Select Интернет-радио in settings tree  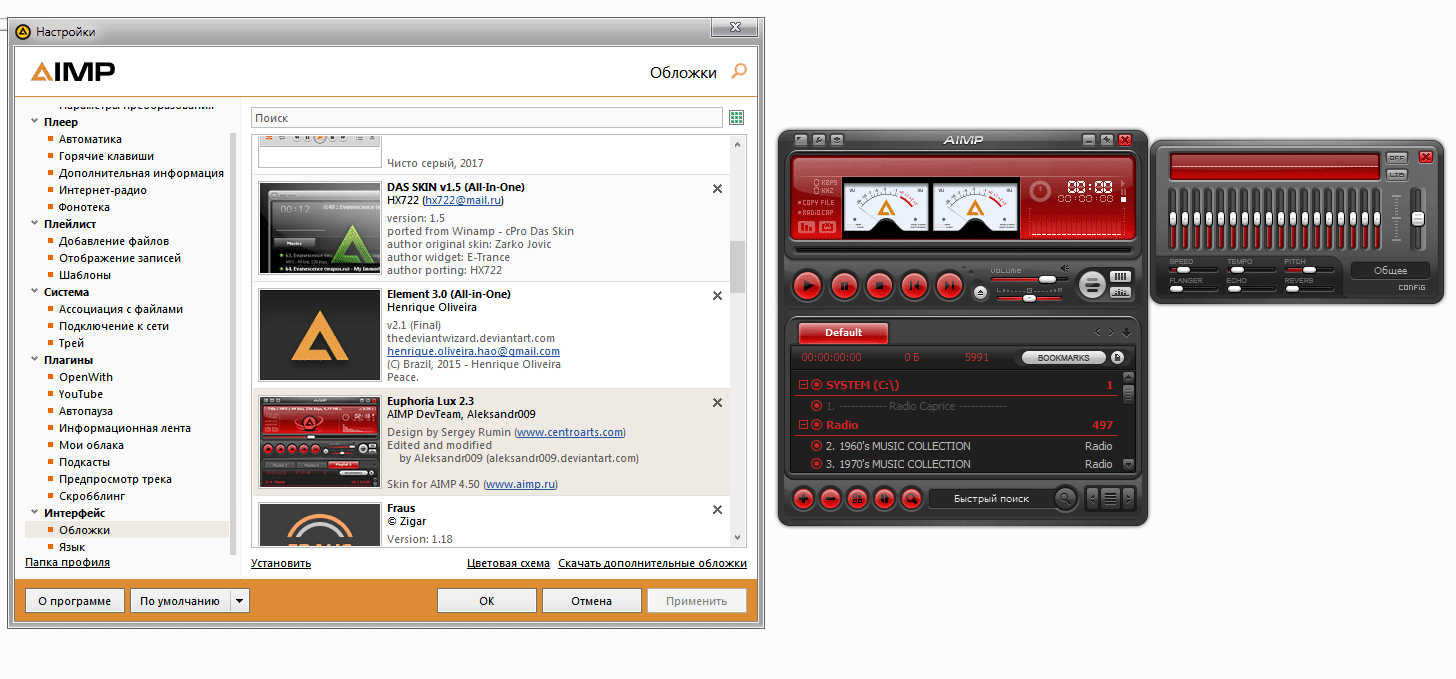103,190
